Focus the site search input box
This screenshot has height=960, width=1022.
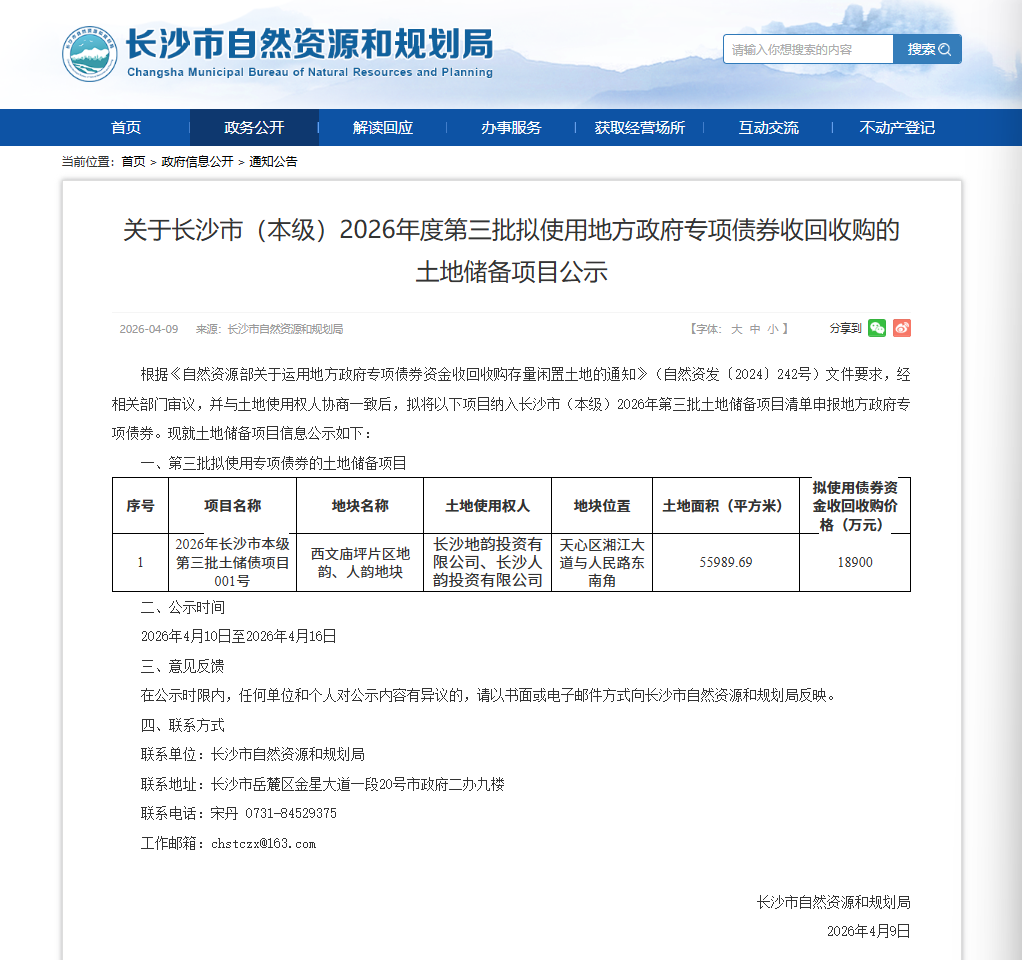point(808,49)
